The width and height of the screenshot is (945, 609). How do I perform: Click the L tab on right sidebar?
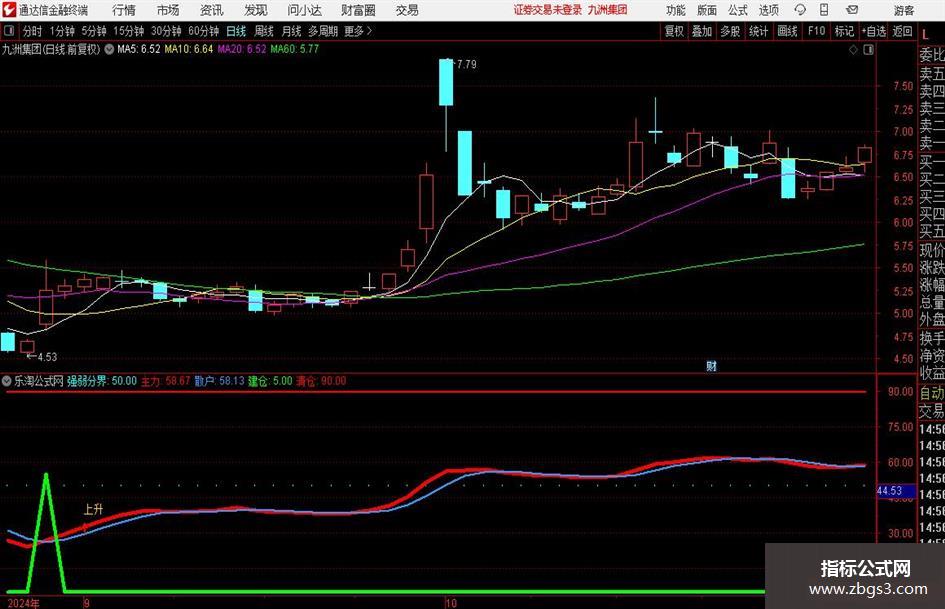tap(925, 35)
